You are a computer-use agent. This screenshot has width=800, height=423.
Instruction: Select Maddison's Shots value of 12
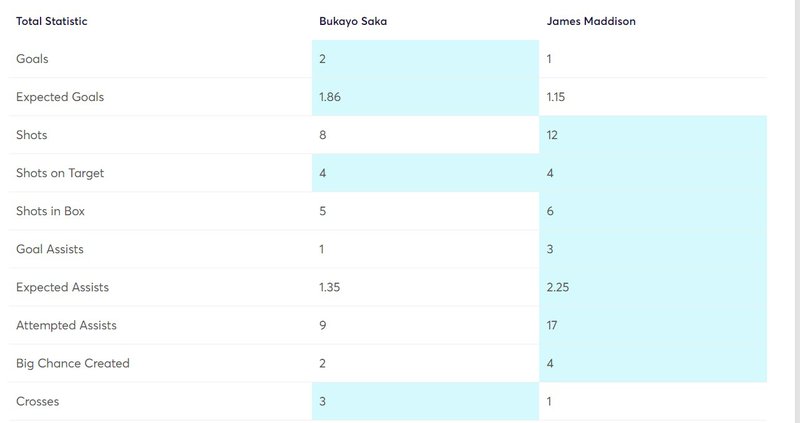[552, 135]
